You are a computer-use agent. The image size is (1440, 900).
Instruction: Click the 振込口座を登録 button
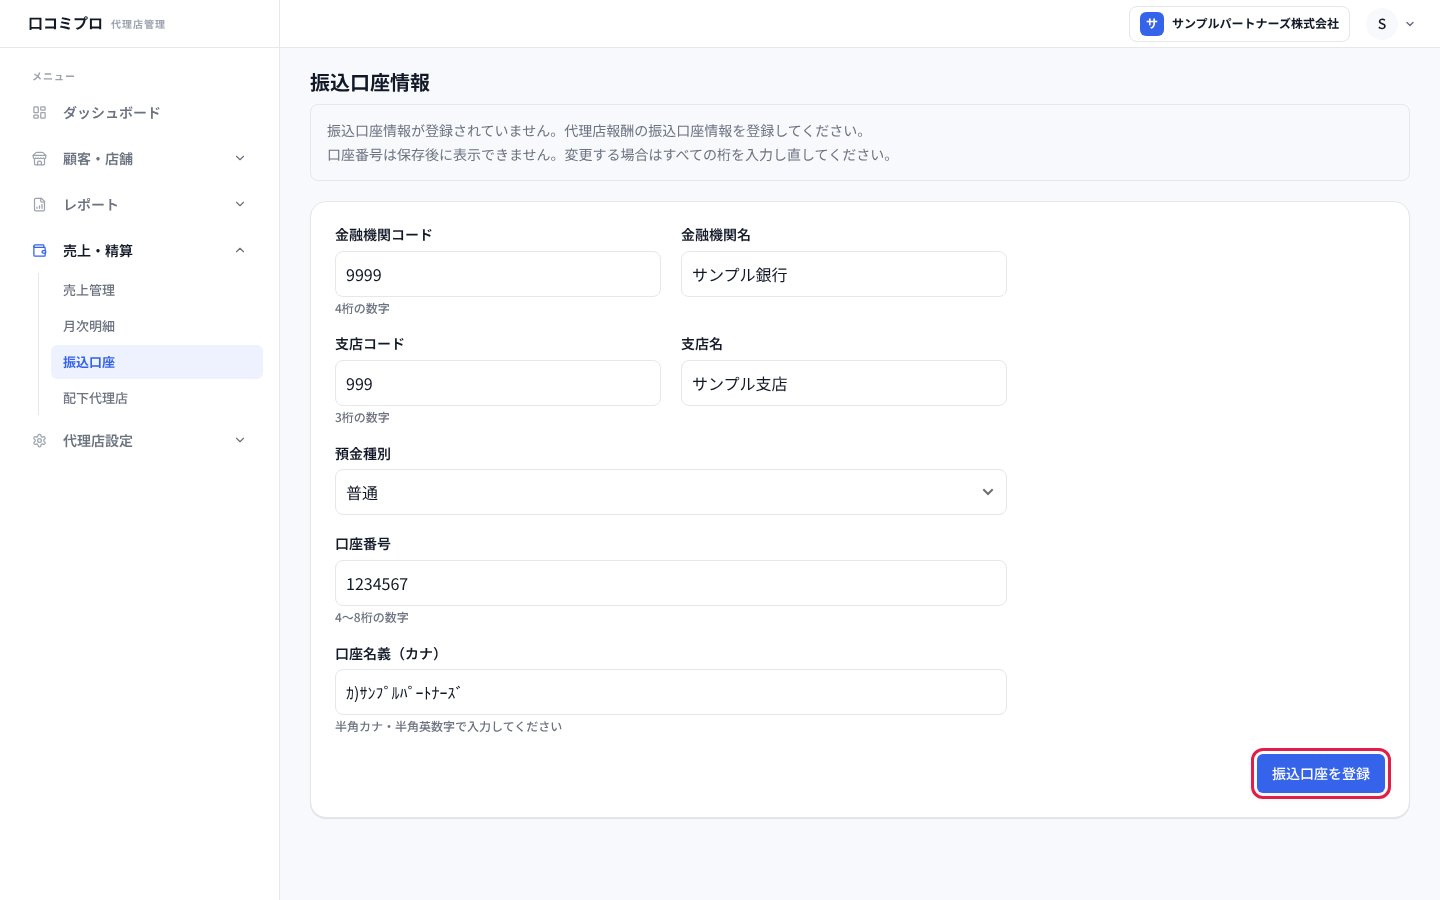pos(1321,774)
